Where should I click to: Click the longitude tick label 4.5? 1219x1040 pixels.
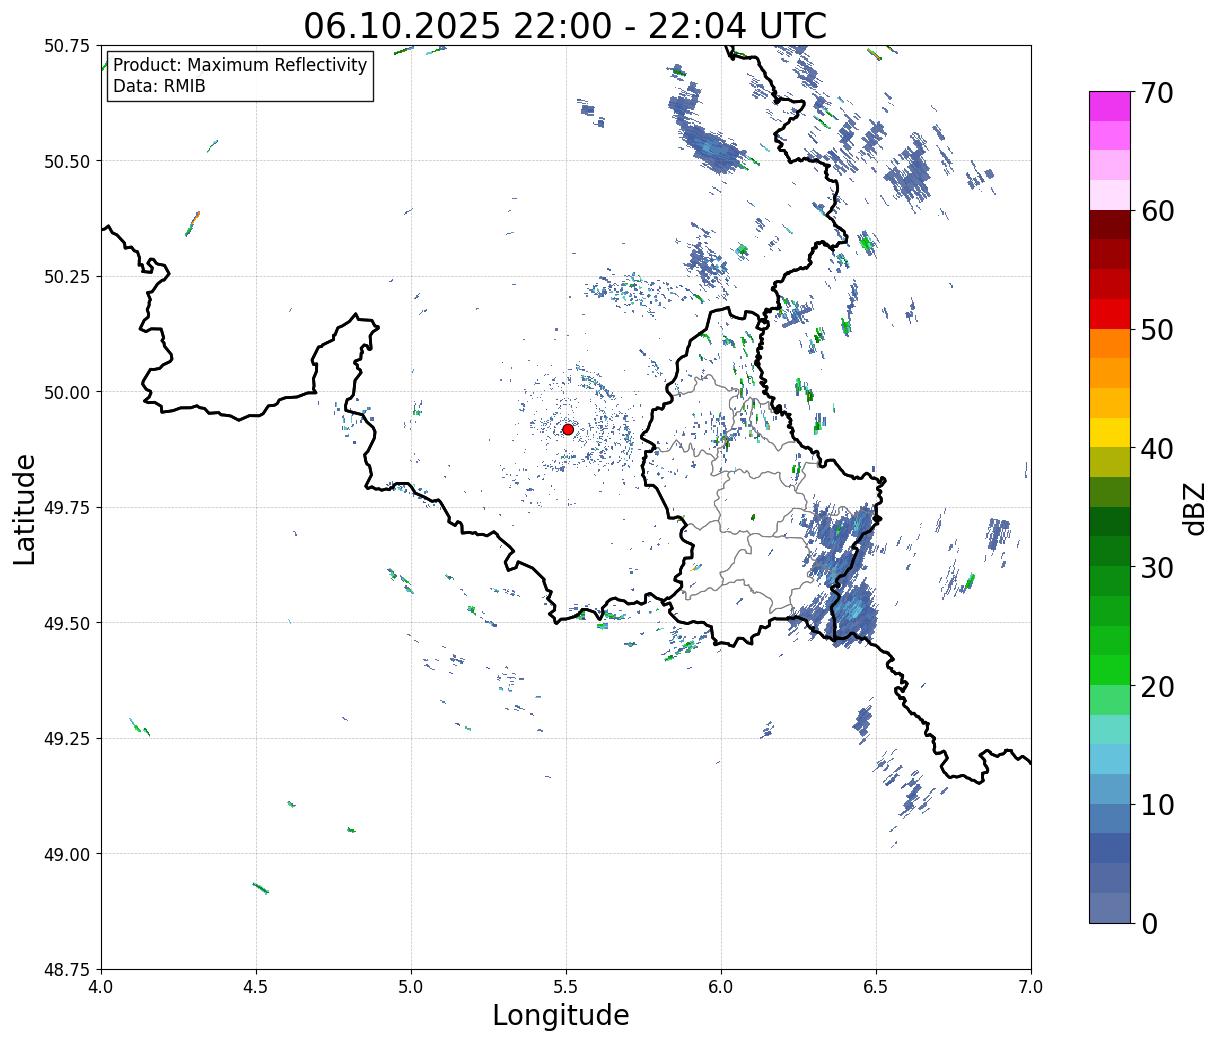pos(256,987)
